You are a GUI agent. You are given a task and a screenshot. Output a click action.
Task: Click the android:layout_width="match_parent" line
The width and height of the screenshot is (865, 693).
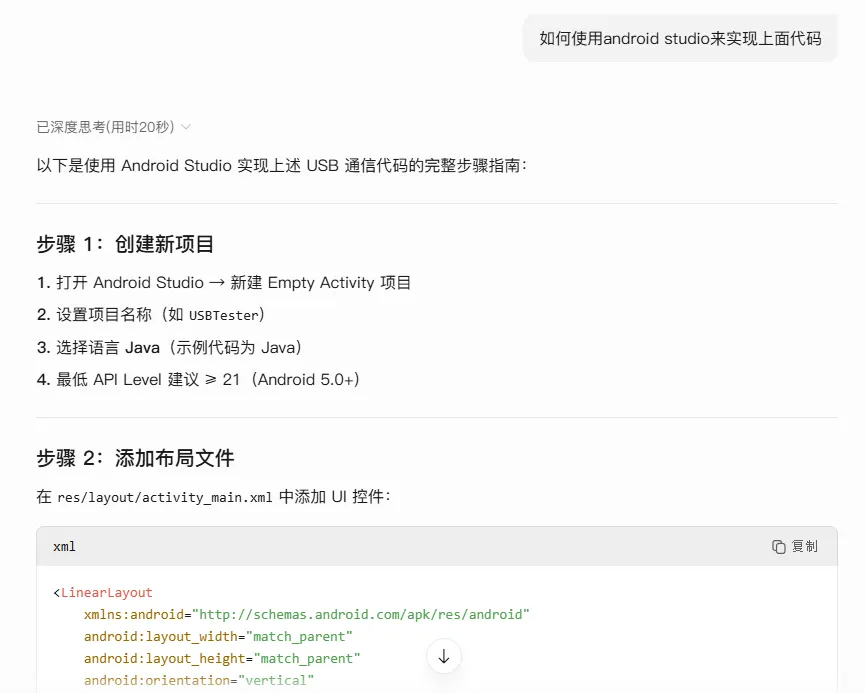[218, 637]
